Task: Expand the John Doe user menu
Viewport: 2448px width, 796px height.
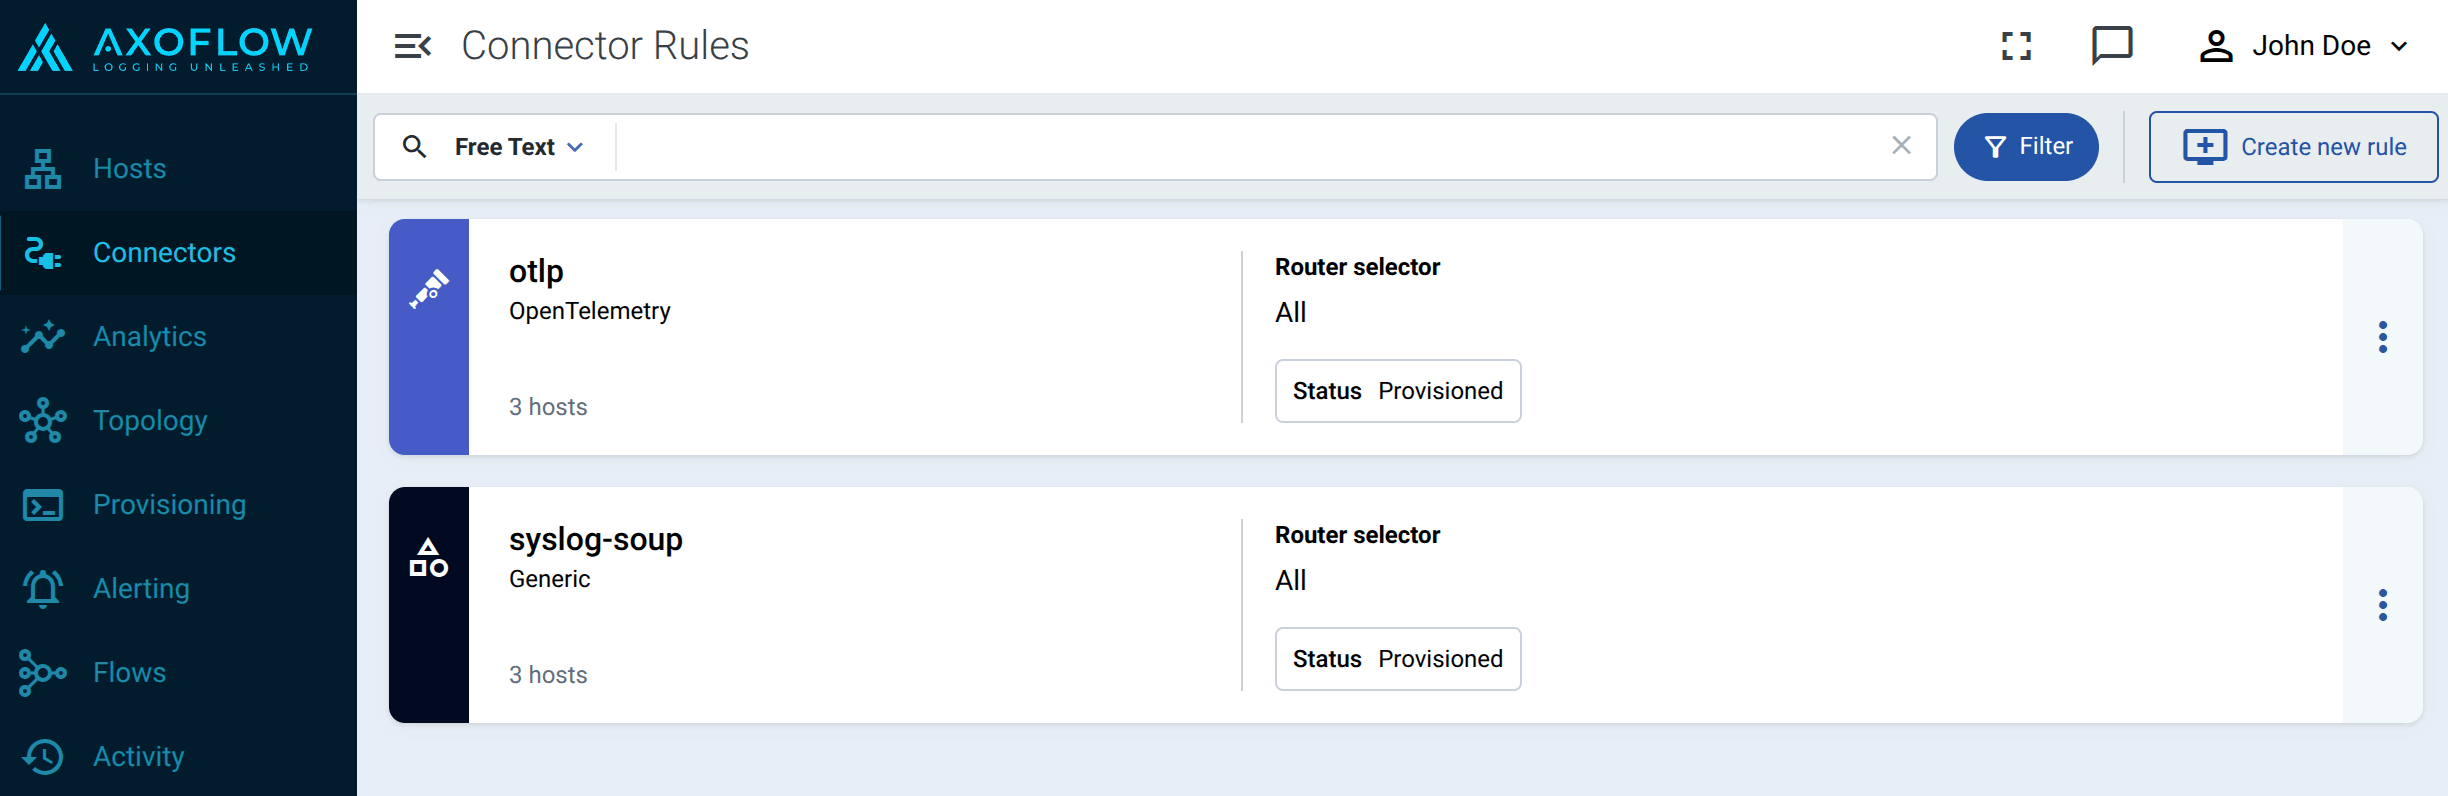Action: [2304, 46]
